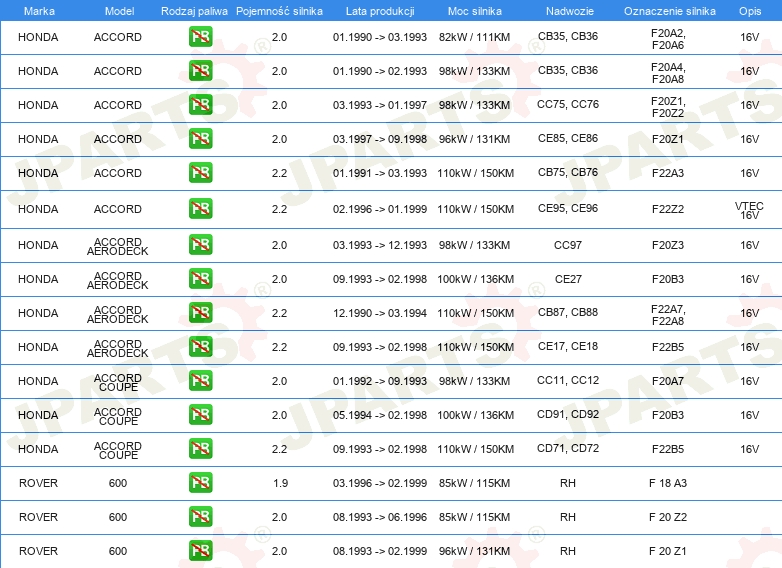This screenshot has width=782, height=568.
Task: Click the date range 03.1993 -> 12.1993
Action: point(380,245)
